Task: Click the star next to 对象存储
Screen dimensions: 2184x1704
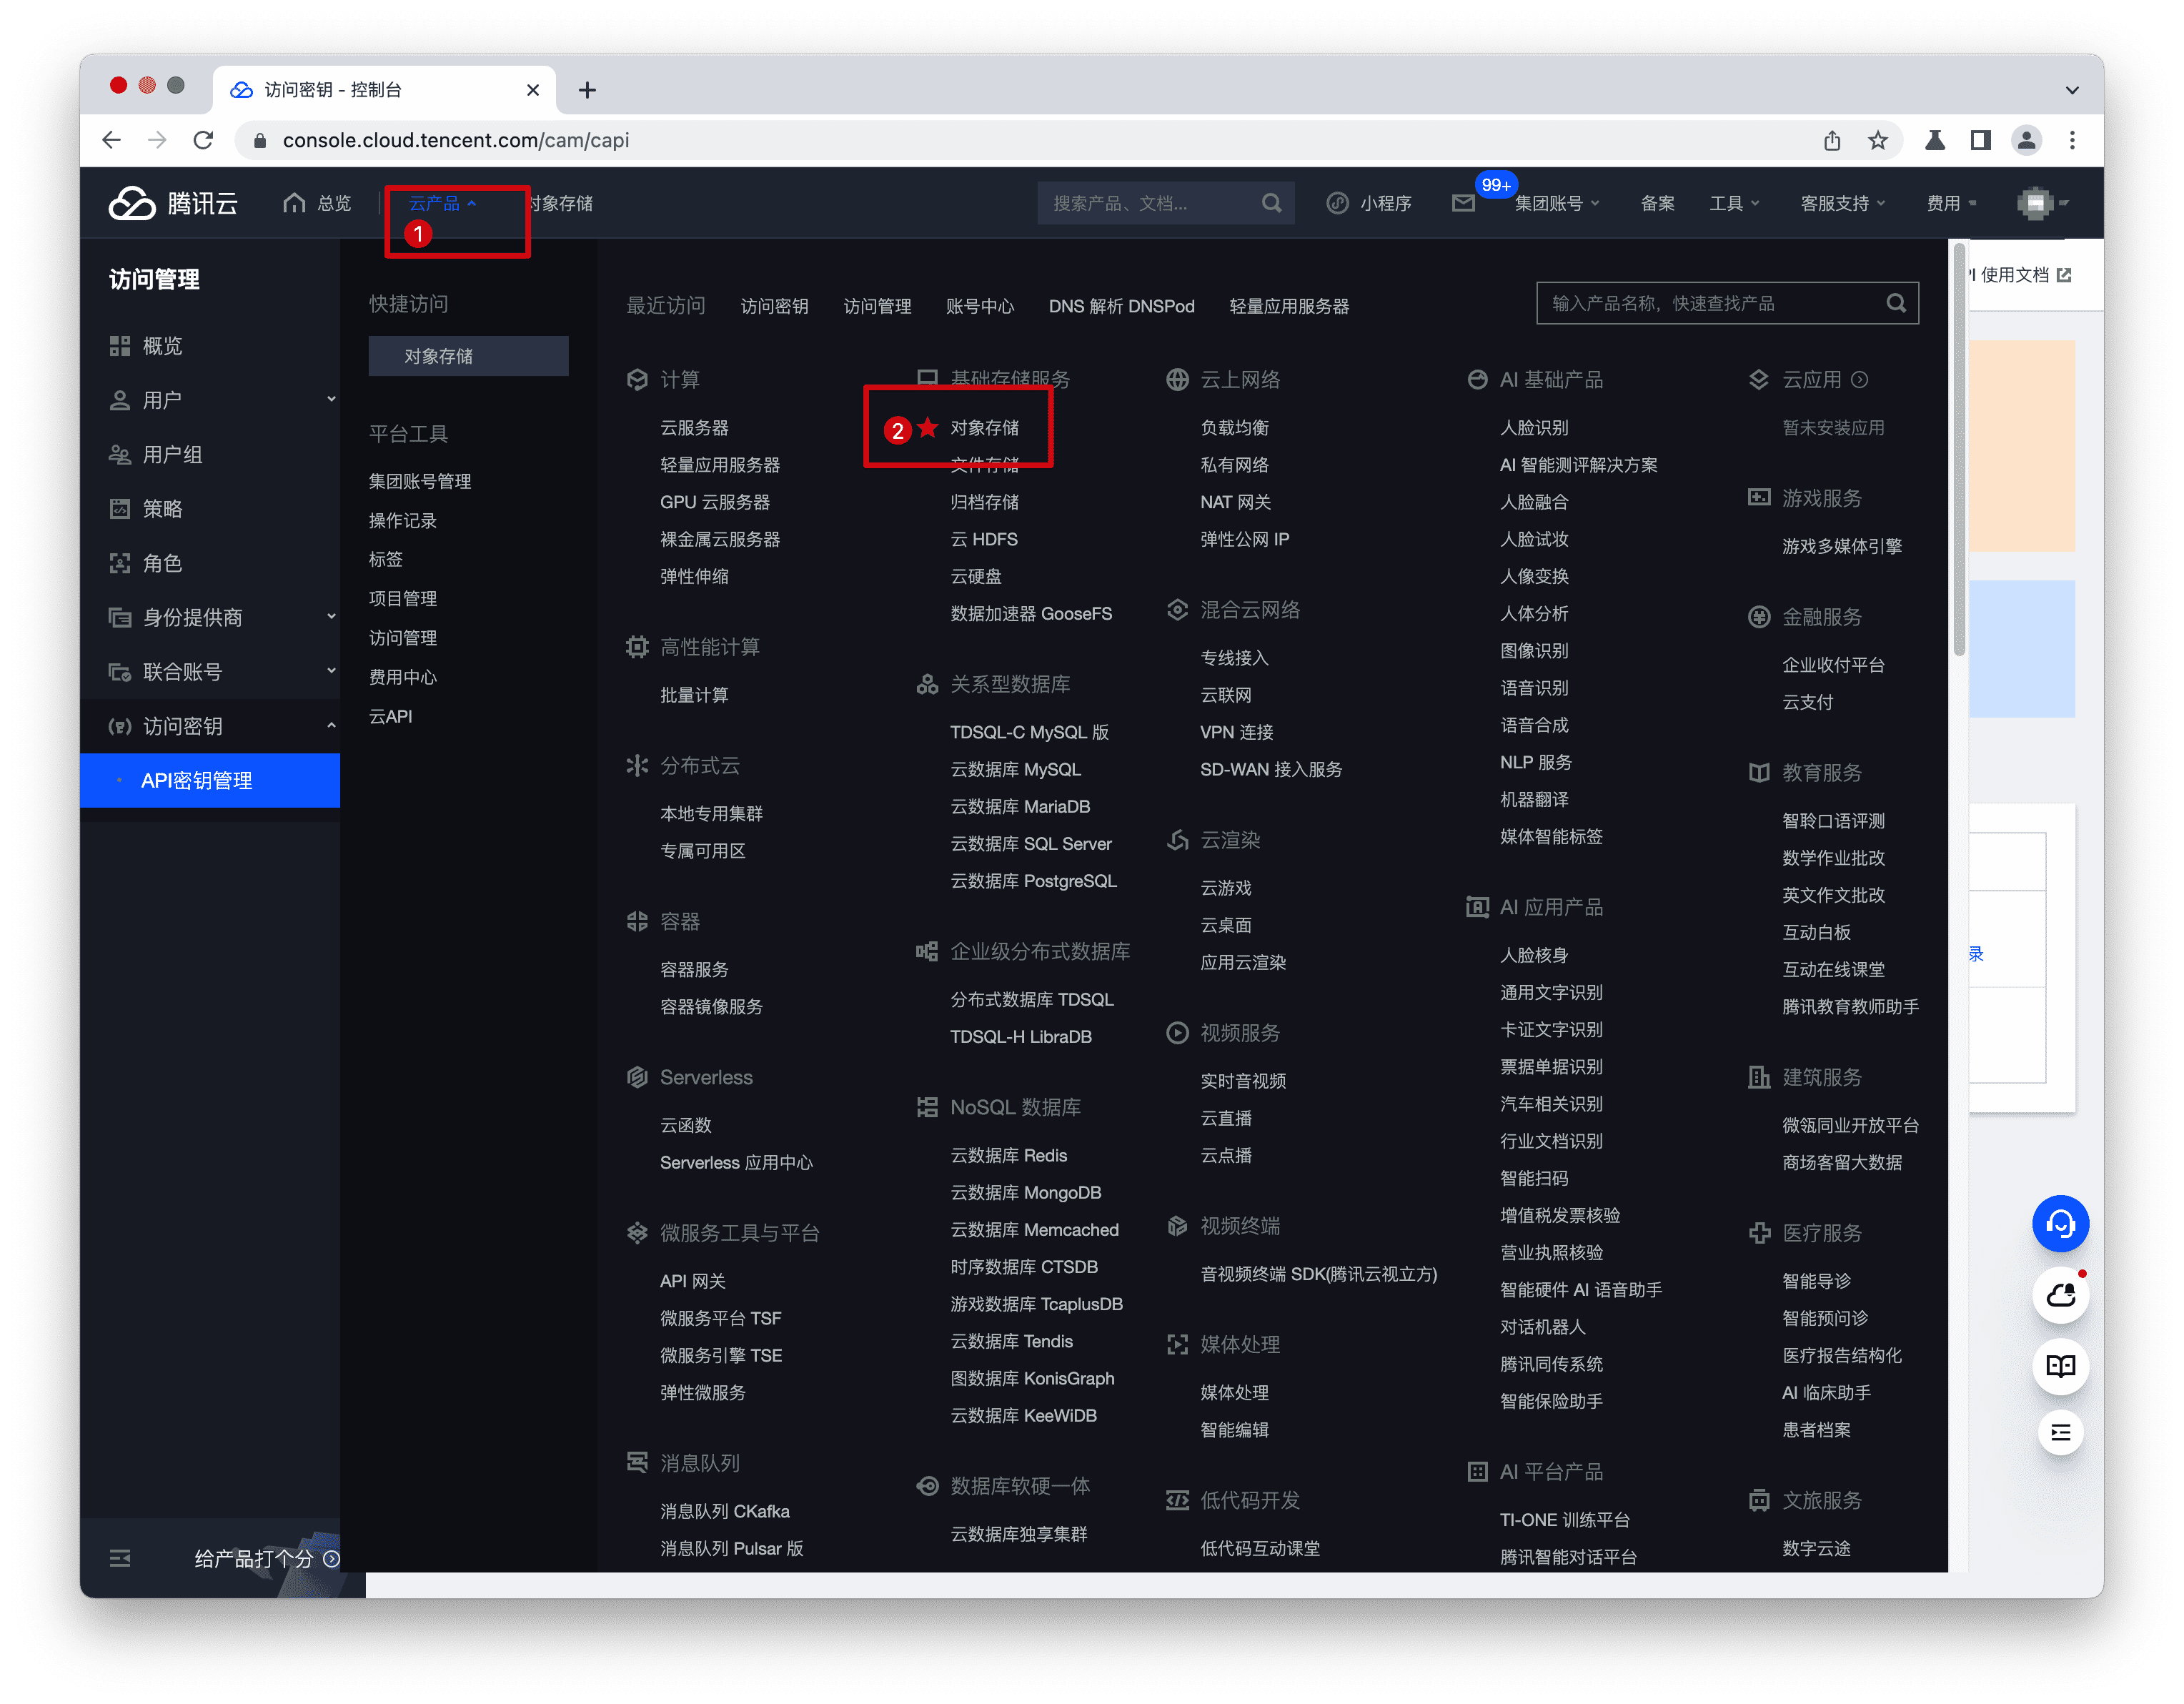Action: pos(928,428)
